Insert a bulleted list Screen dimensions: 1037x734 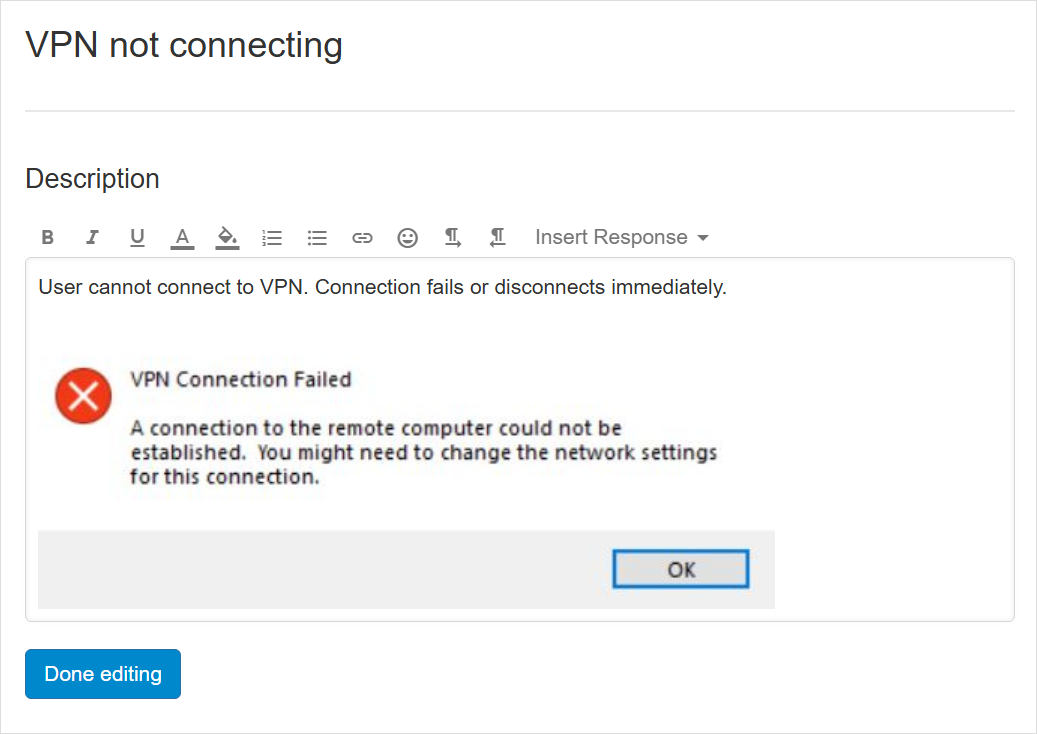coord(317,238)
